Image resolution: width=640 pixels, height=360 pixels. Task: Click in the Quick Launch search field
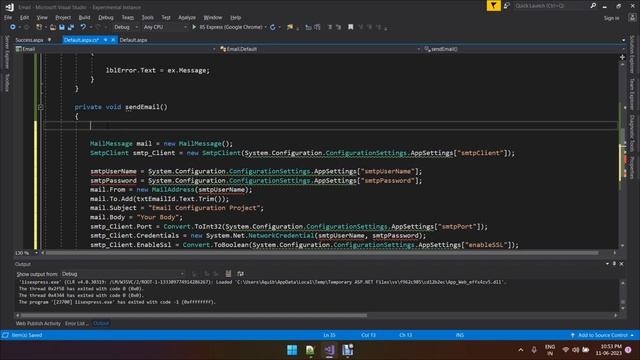[x=550, y=6]
